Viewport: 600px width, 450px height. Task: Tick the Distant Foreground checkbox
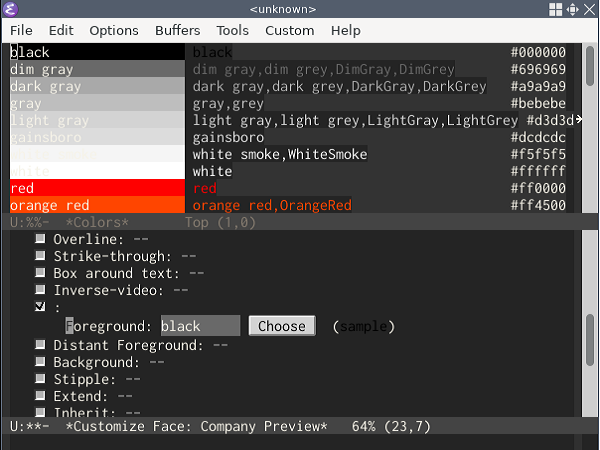point(40,345)
